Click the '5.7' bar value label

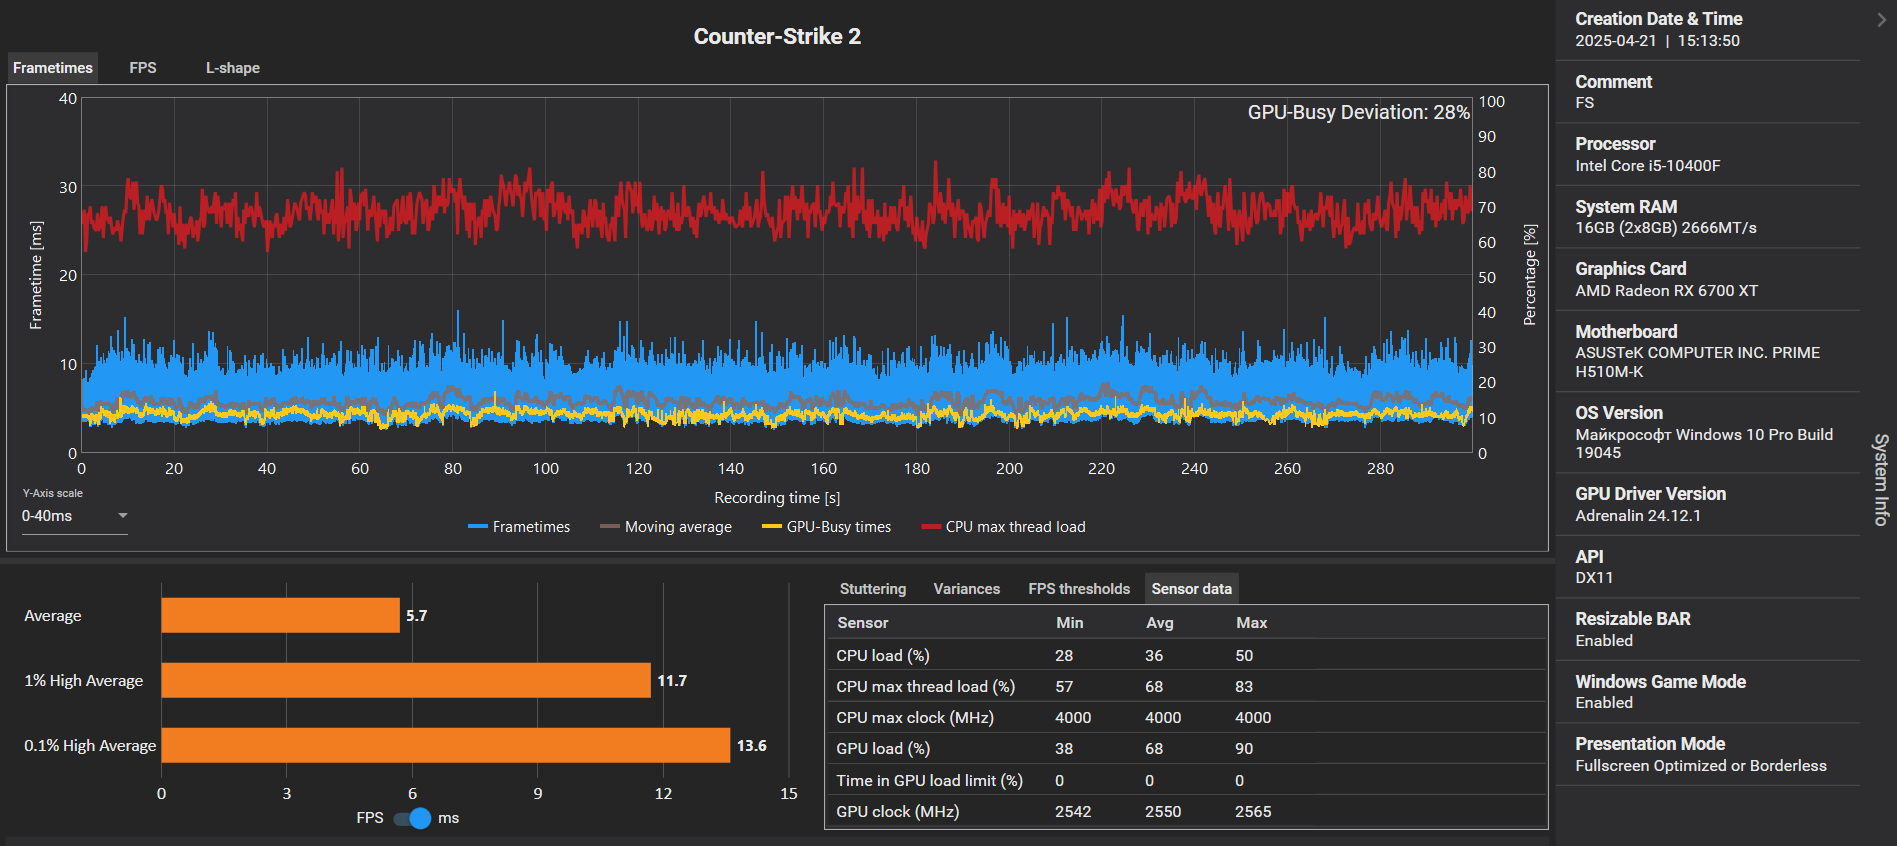(x=417, y=616)
